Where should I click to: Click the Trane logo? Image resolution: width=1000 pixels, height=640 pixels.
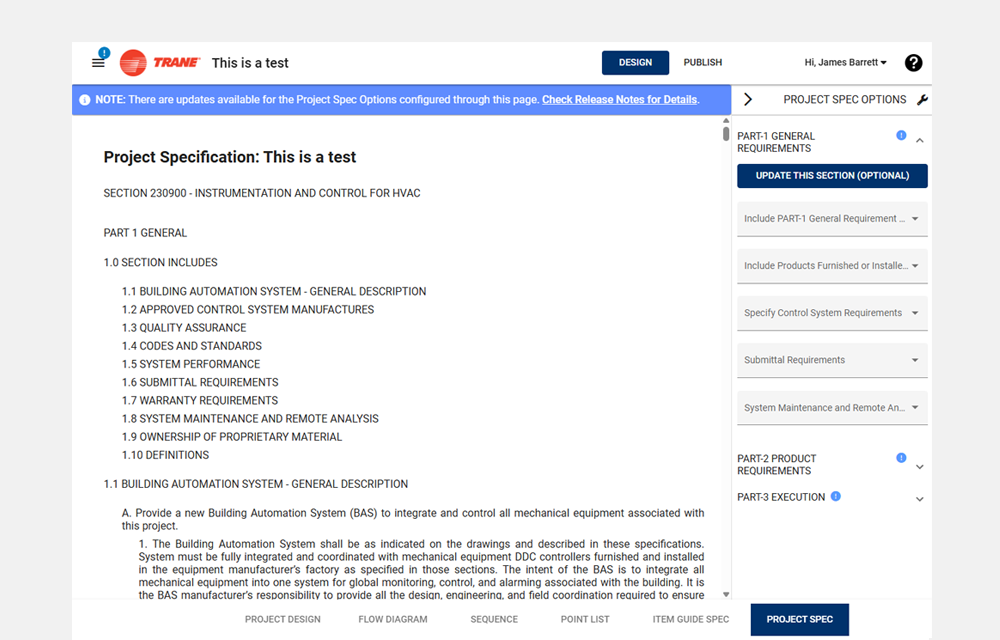pos(160,62)
